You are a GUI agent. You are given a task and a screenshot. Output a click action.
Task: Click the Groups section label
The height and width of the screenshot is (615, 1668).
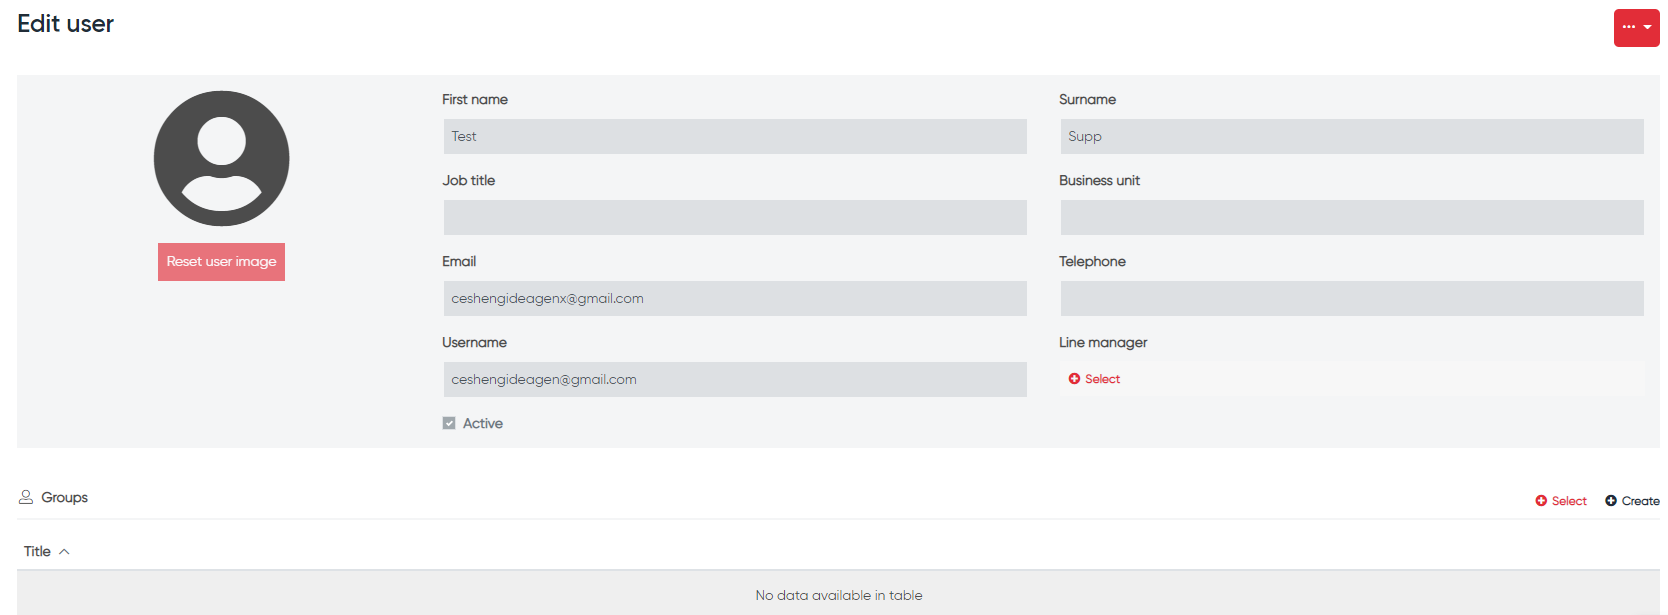64,497
